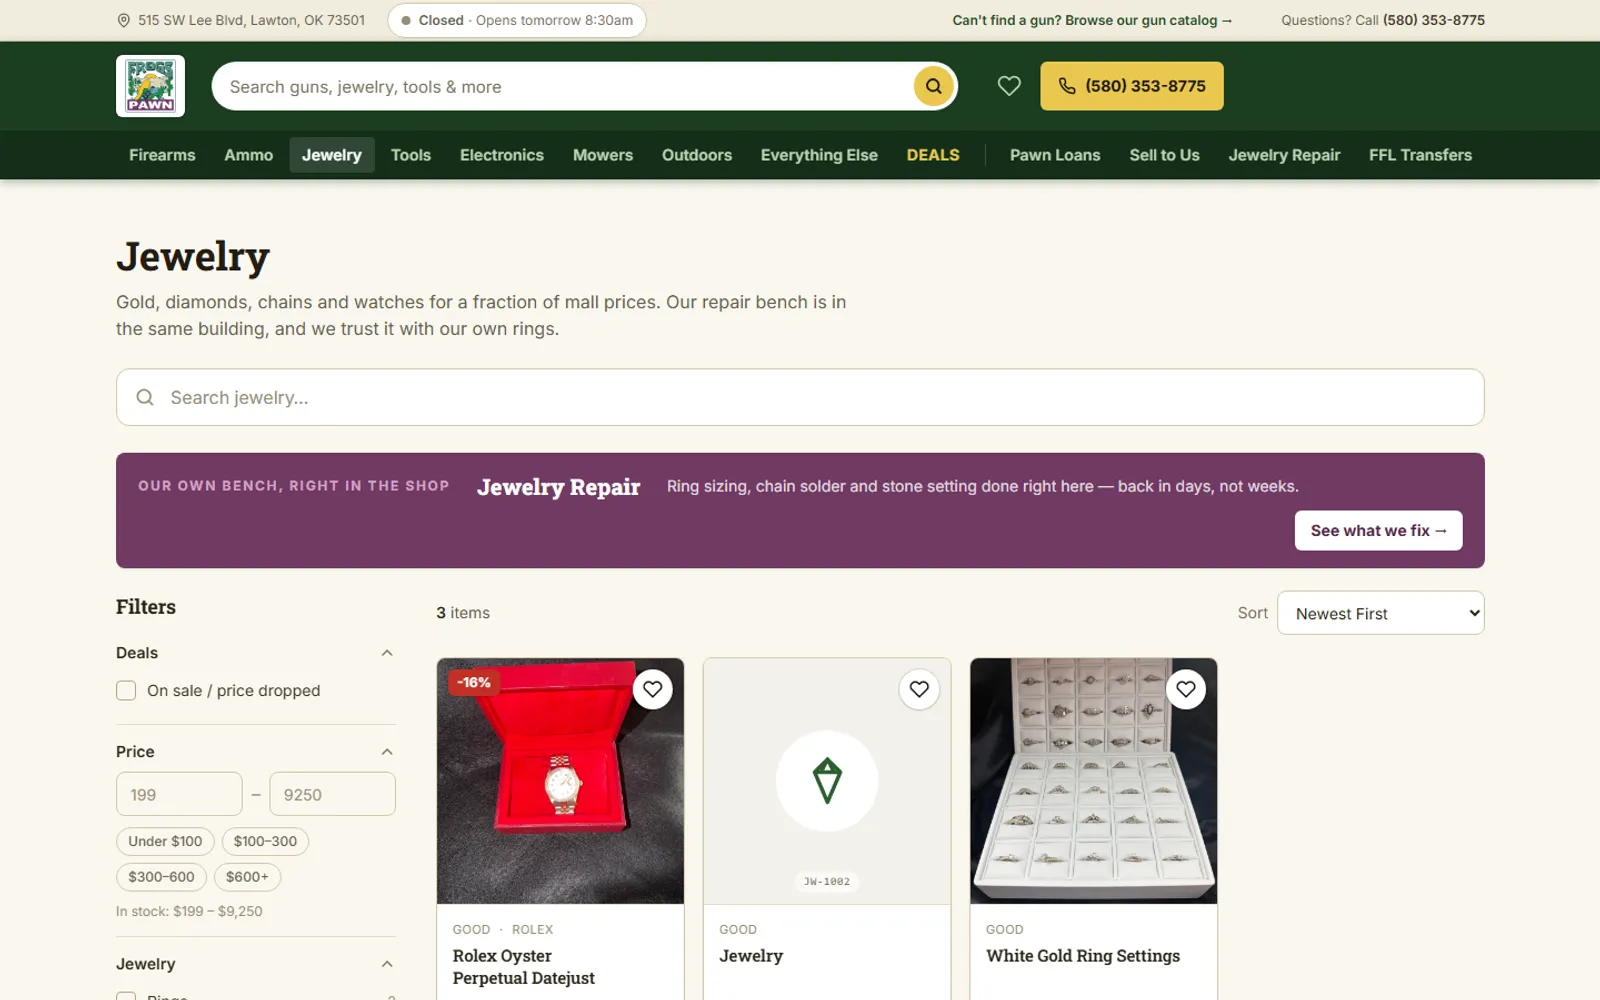Favorite the JW-1002 Jewelry item

coord(919,689)
